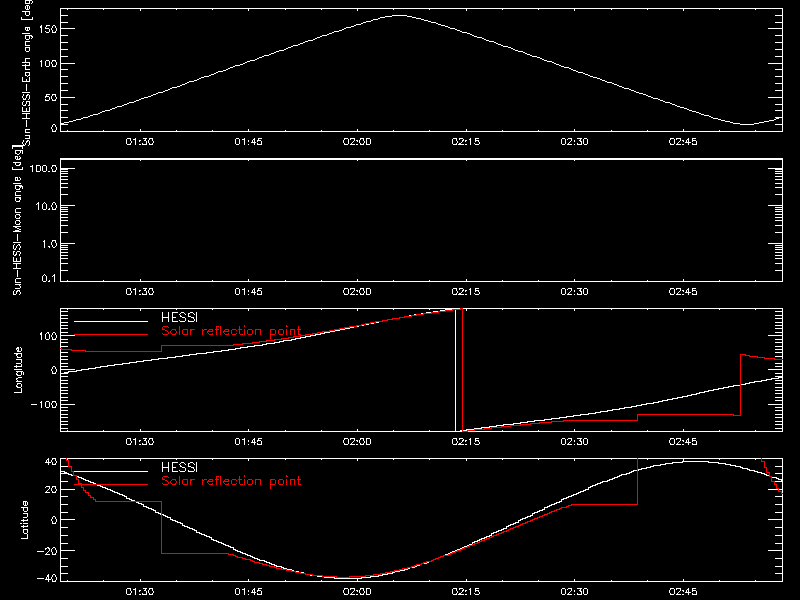This screenshot has height=600, width=800.
Task: Select the HESSI legend label in Latitude plot
Action: [x=179, y=467]
